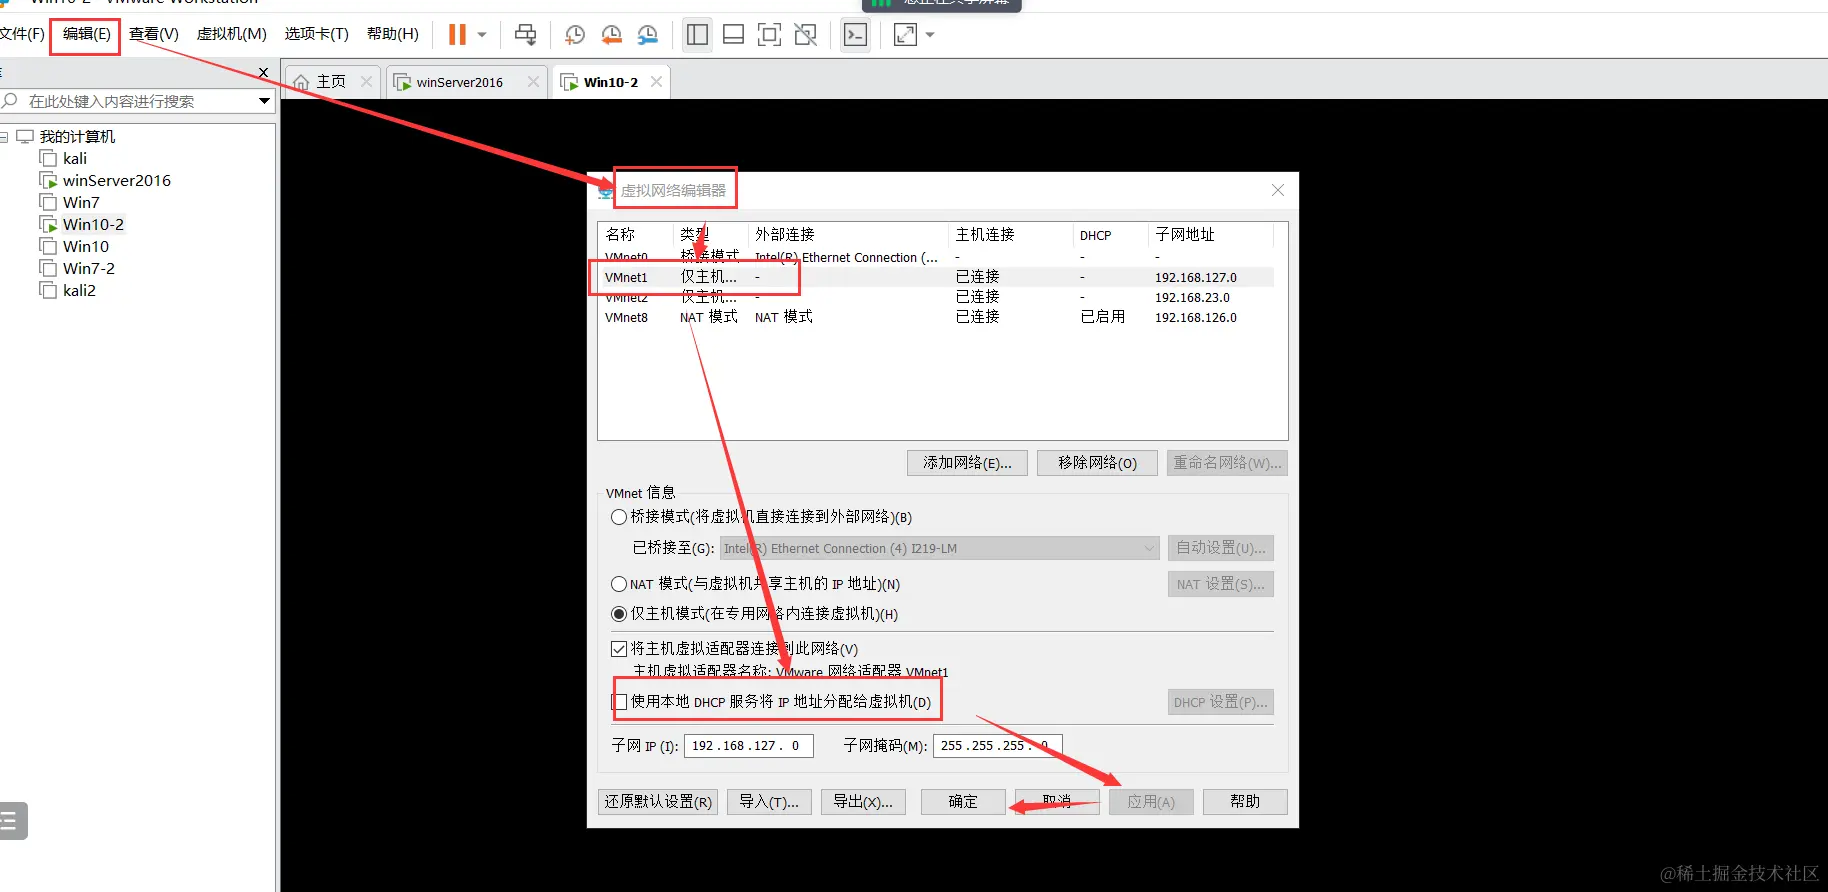Close the 主页 tab

tap(366, 82)
